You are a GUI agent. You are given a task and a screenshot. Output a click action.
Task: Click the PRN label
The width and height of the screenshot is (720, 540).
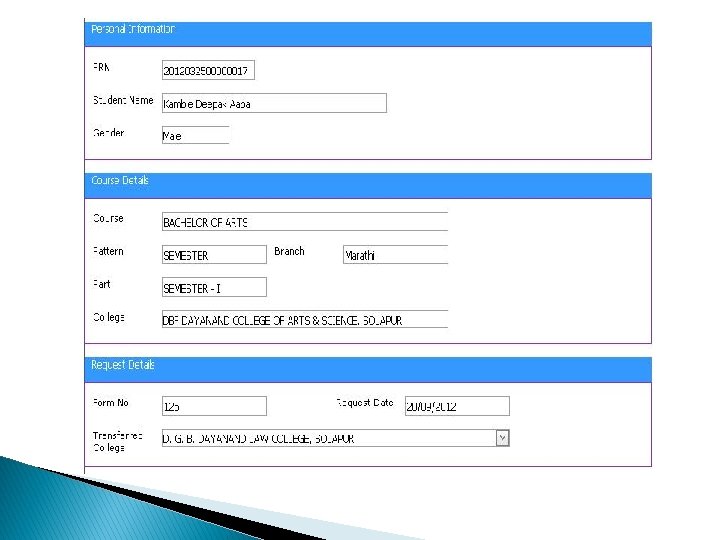pyautogui.click(x=101, y=67)
